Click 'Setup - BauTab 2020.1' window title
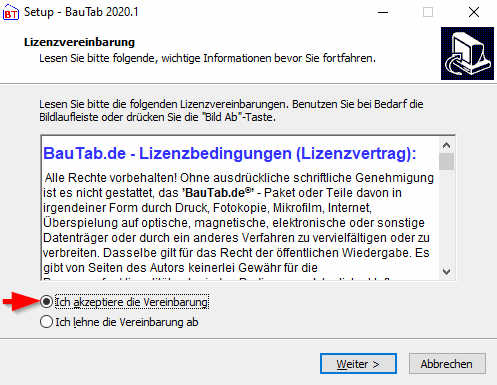Viewport: 497px width, 385px height. pos(81,12)
